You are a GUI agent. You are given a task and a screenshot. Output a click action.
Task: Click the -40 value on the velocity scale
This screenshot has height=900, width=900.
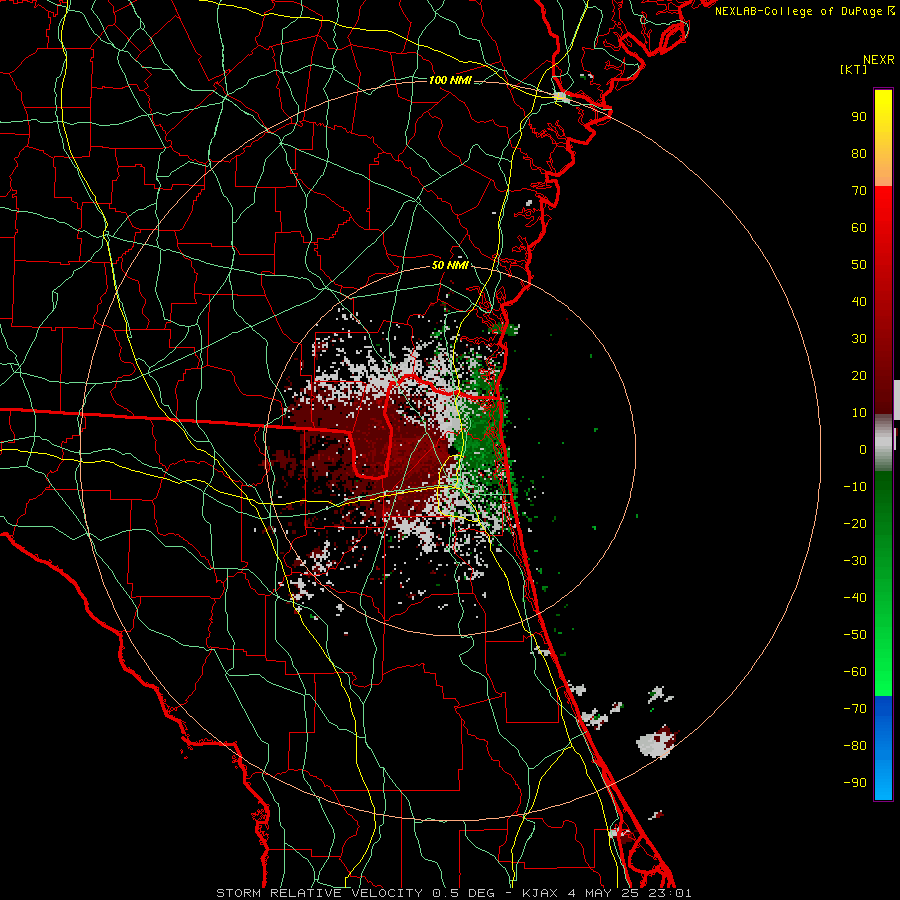[x=855, y=598]
